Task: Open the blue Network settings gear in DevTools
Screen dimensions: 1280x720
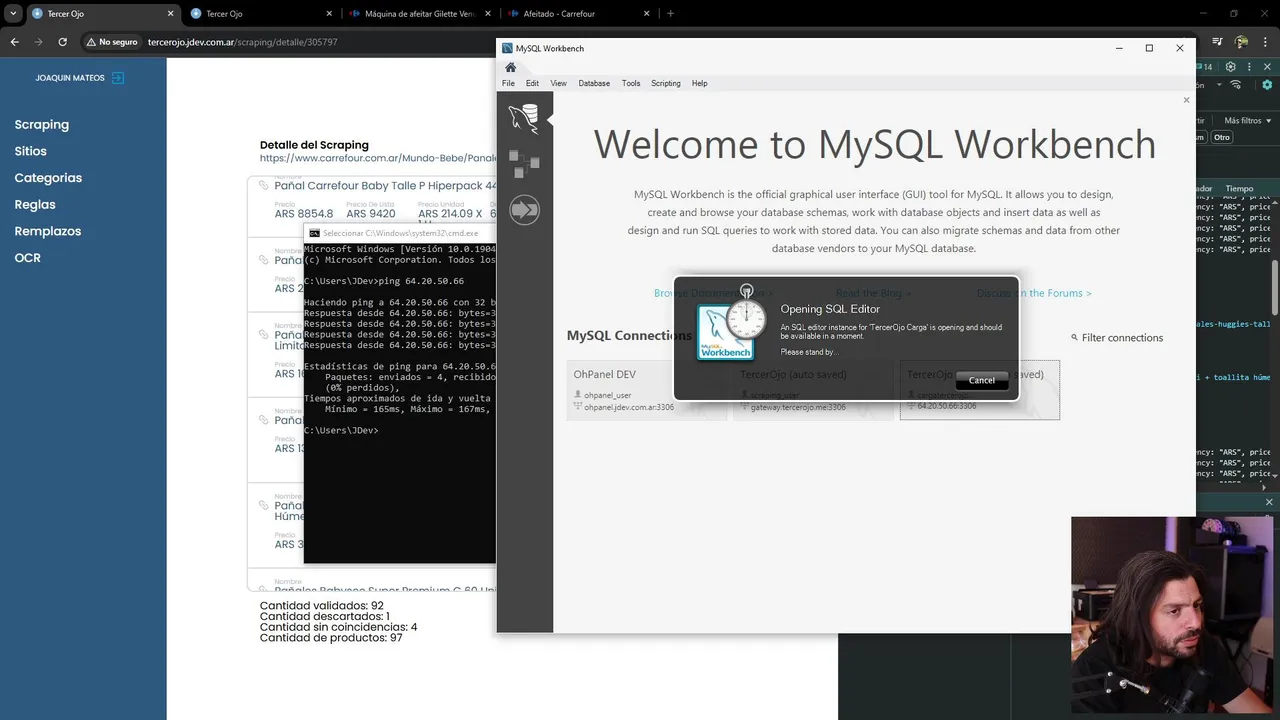Action: tap(1267, 85)
